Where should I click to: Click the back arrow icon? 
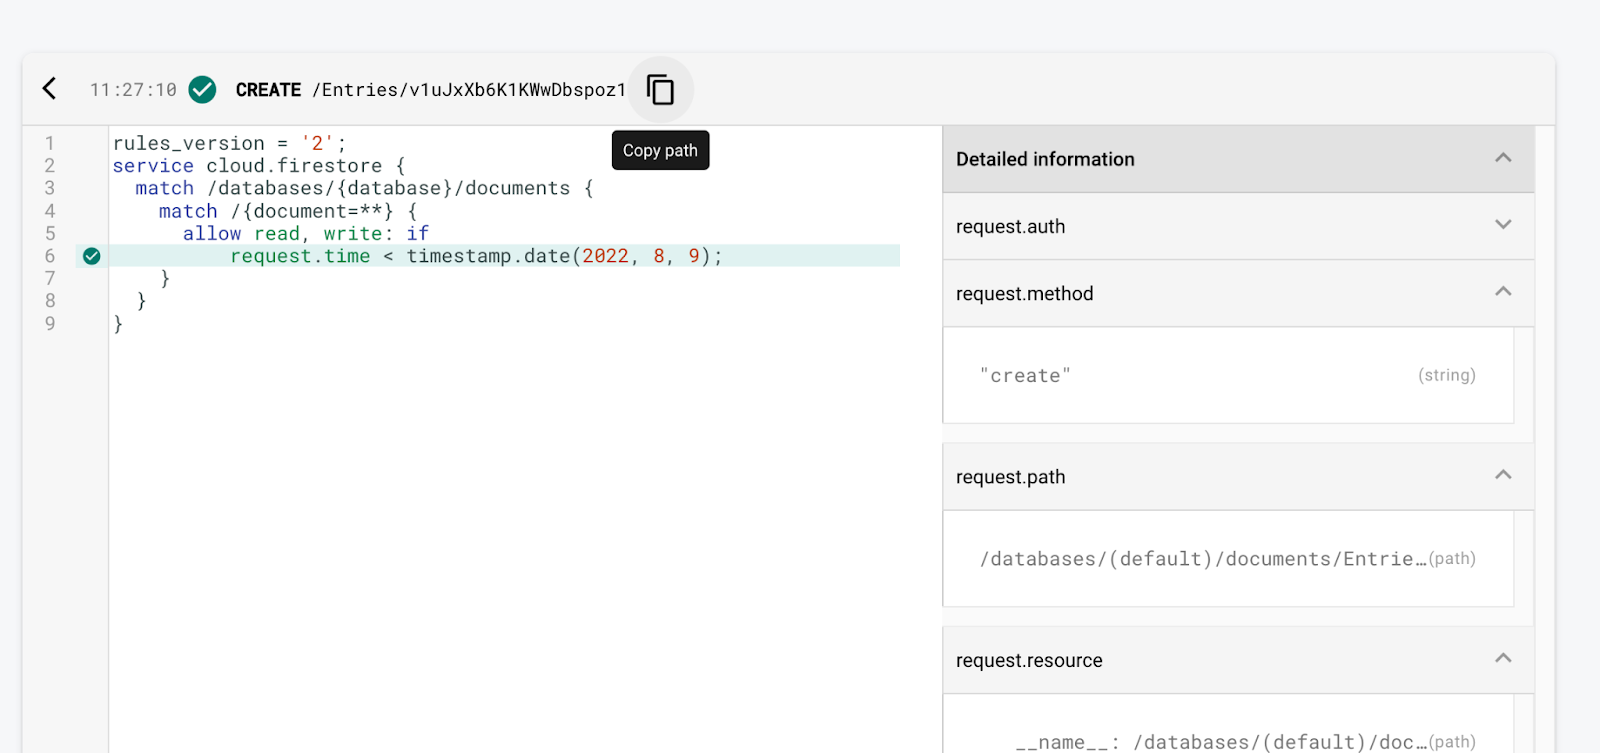49,89
